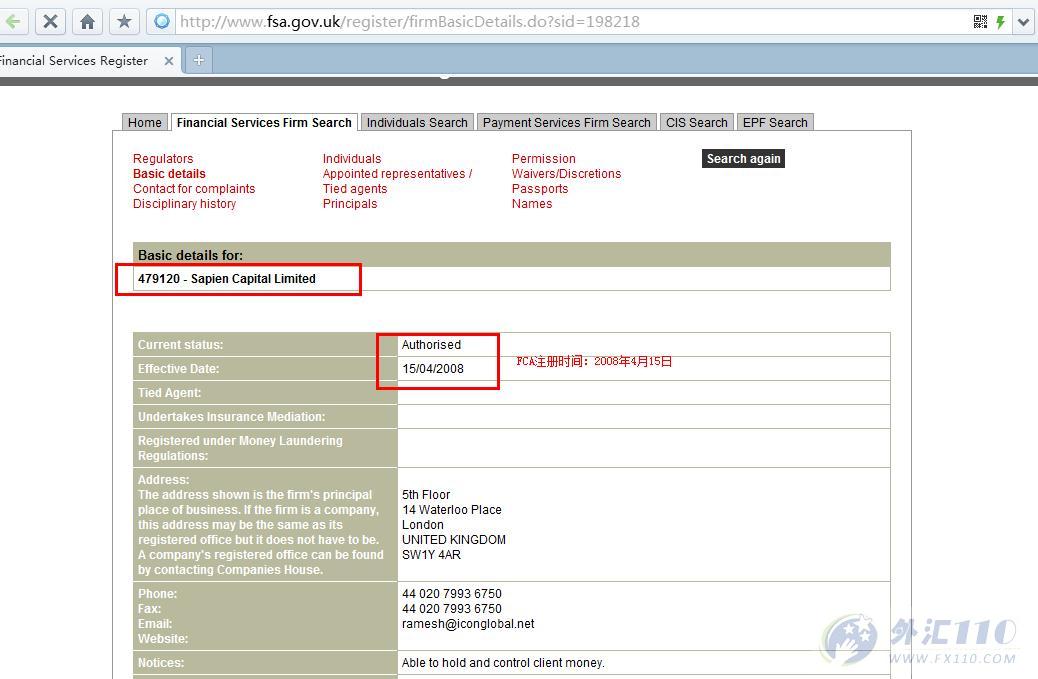Click the 'Authorised' status value
This screenshot has height=679, width=1038.
[x=432, y=345]
